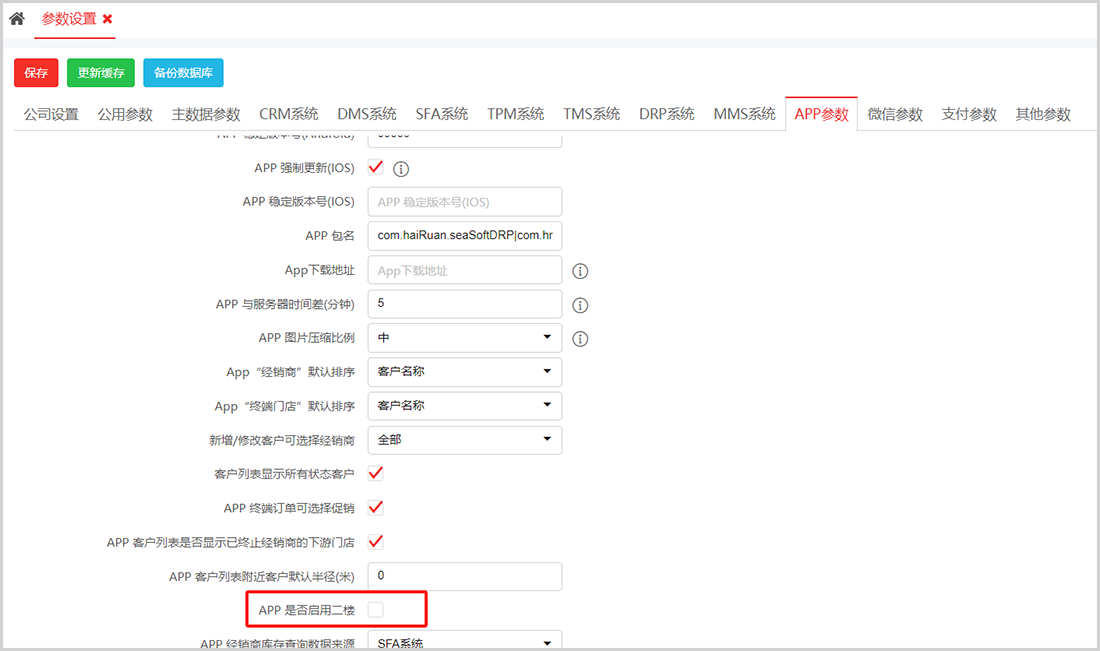This screenshot has height=651, width=1100.
Task: Switch to 微信参数 tab
Action: point(895,114)
